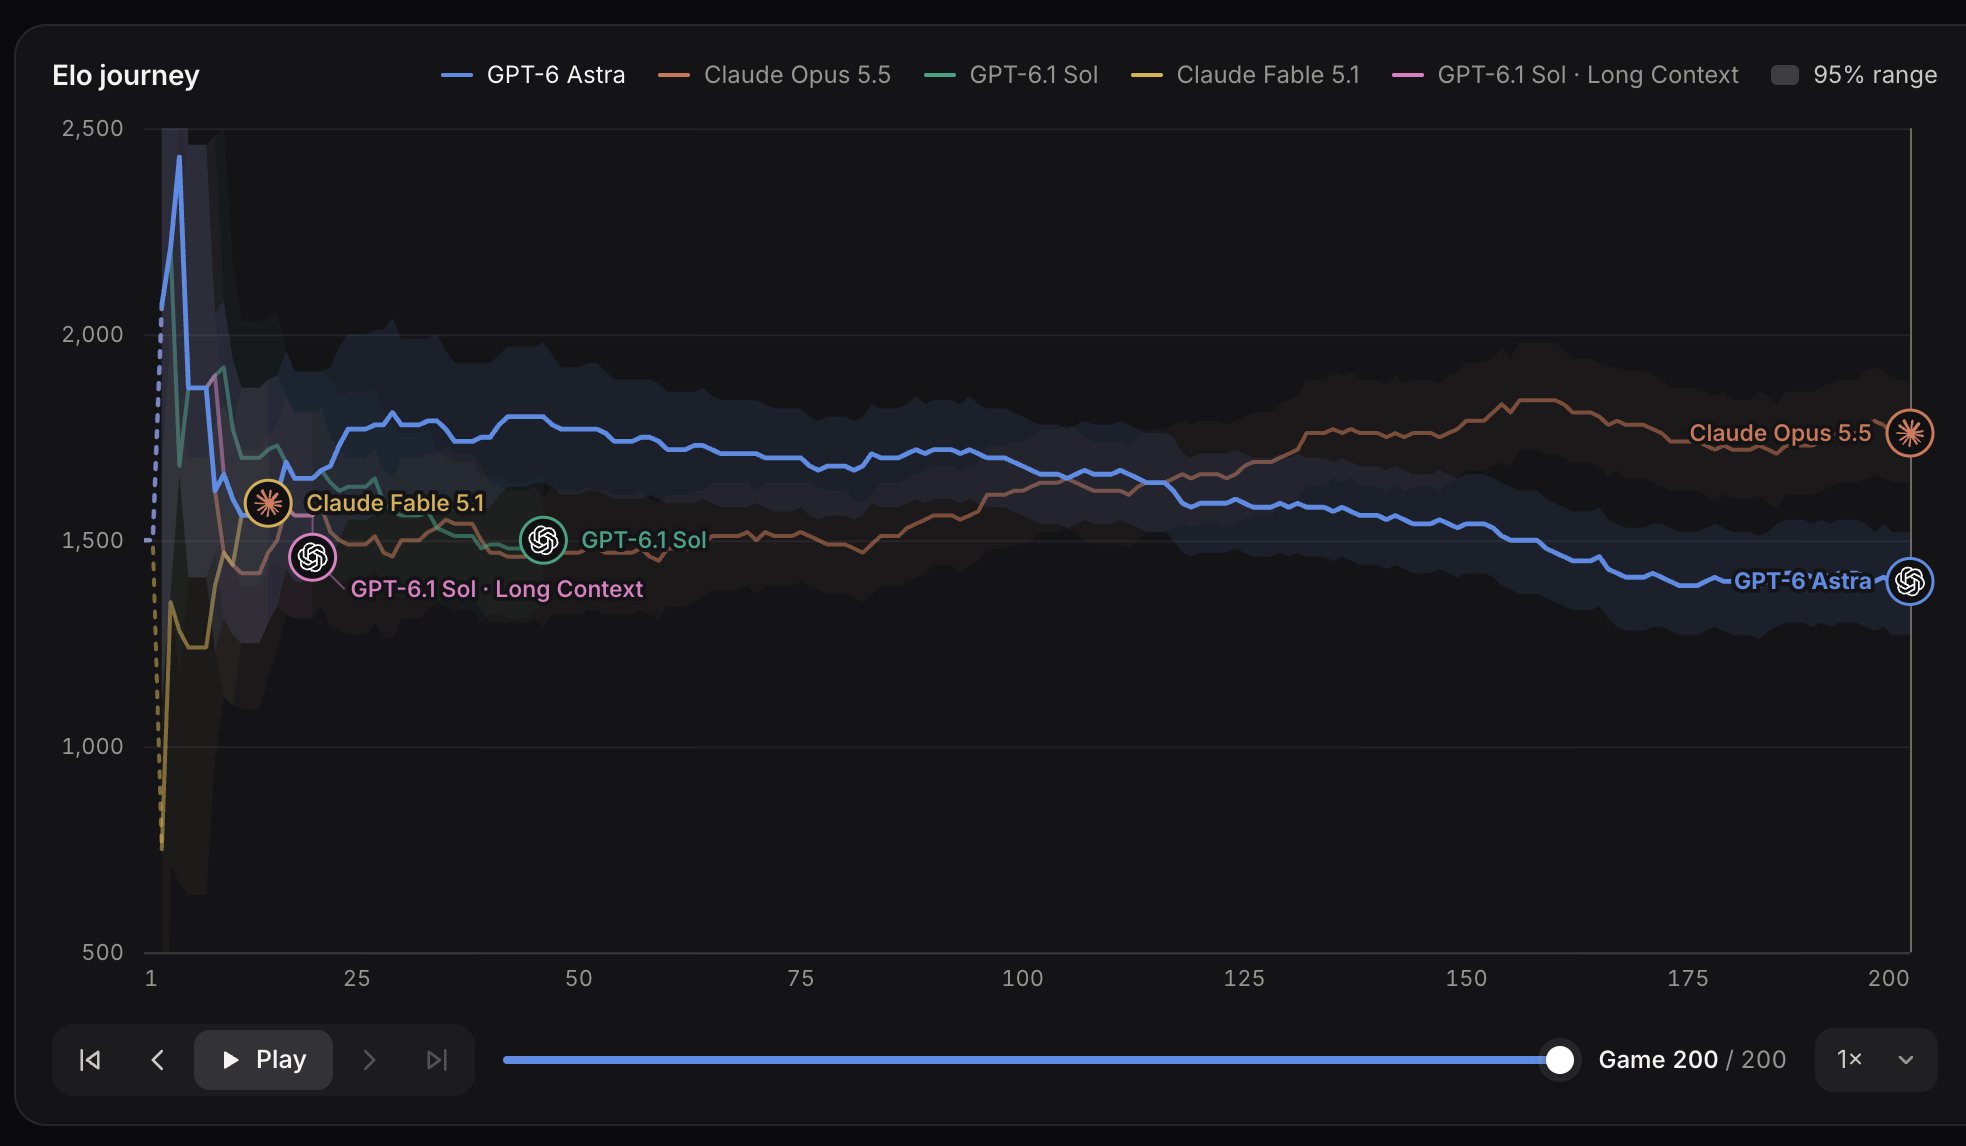
Task: Click the Claude Opus 5.5 chart label
Action: [x=1780, y=433]
